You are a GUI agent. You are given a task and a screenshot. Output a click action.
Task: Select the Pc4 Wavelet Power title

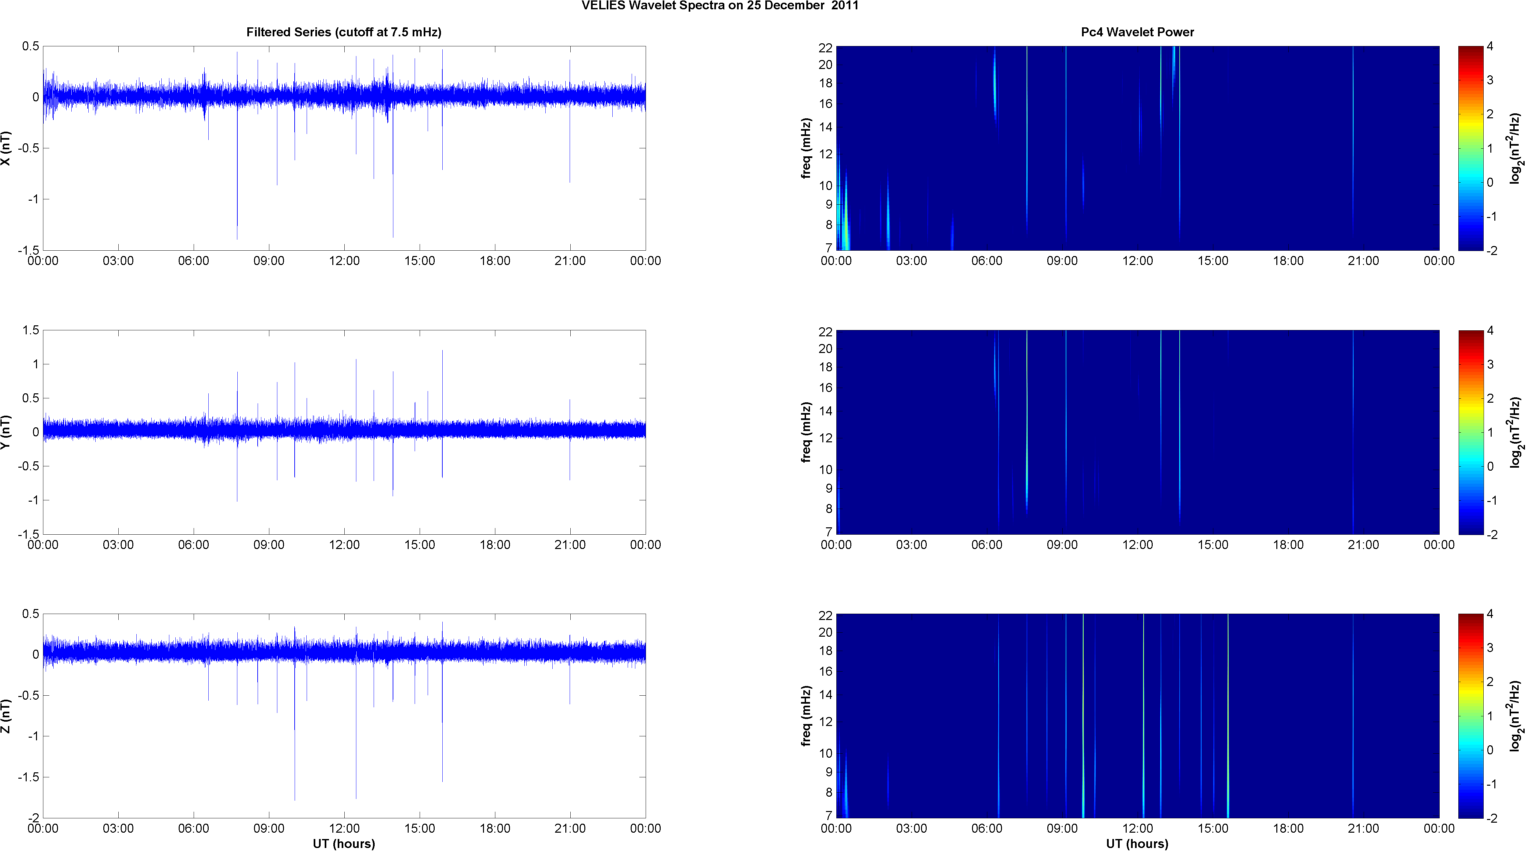1137,32
